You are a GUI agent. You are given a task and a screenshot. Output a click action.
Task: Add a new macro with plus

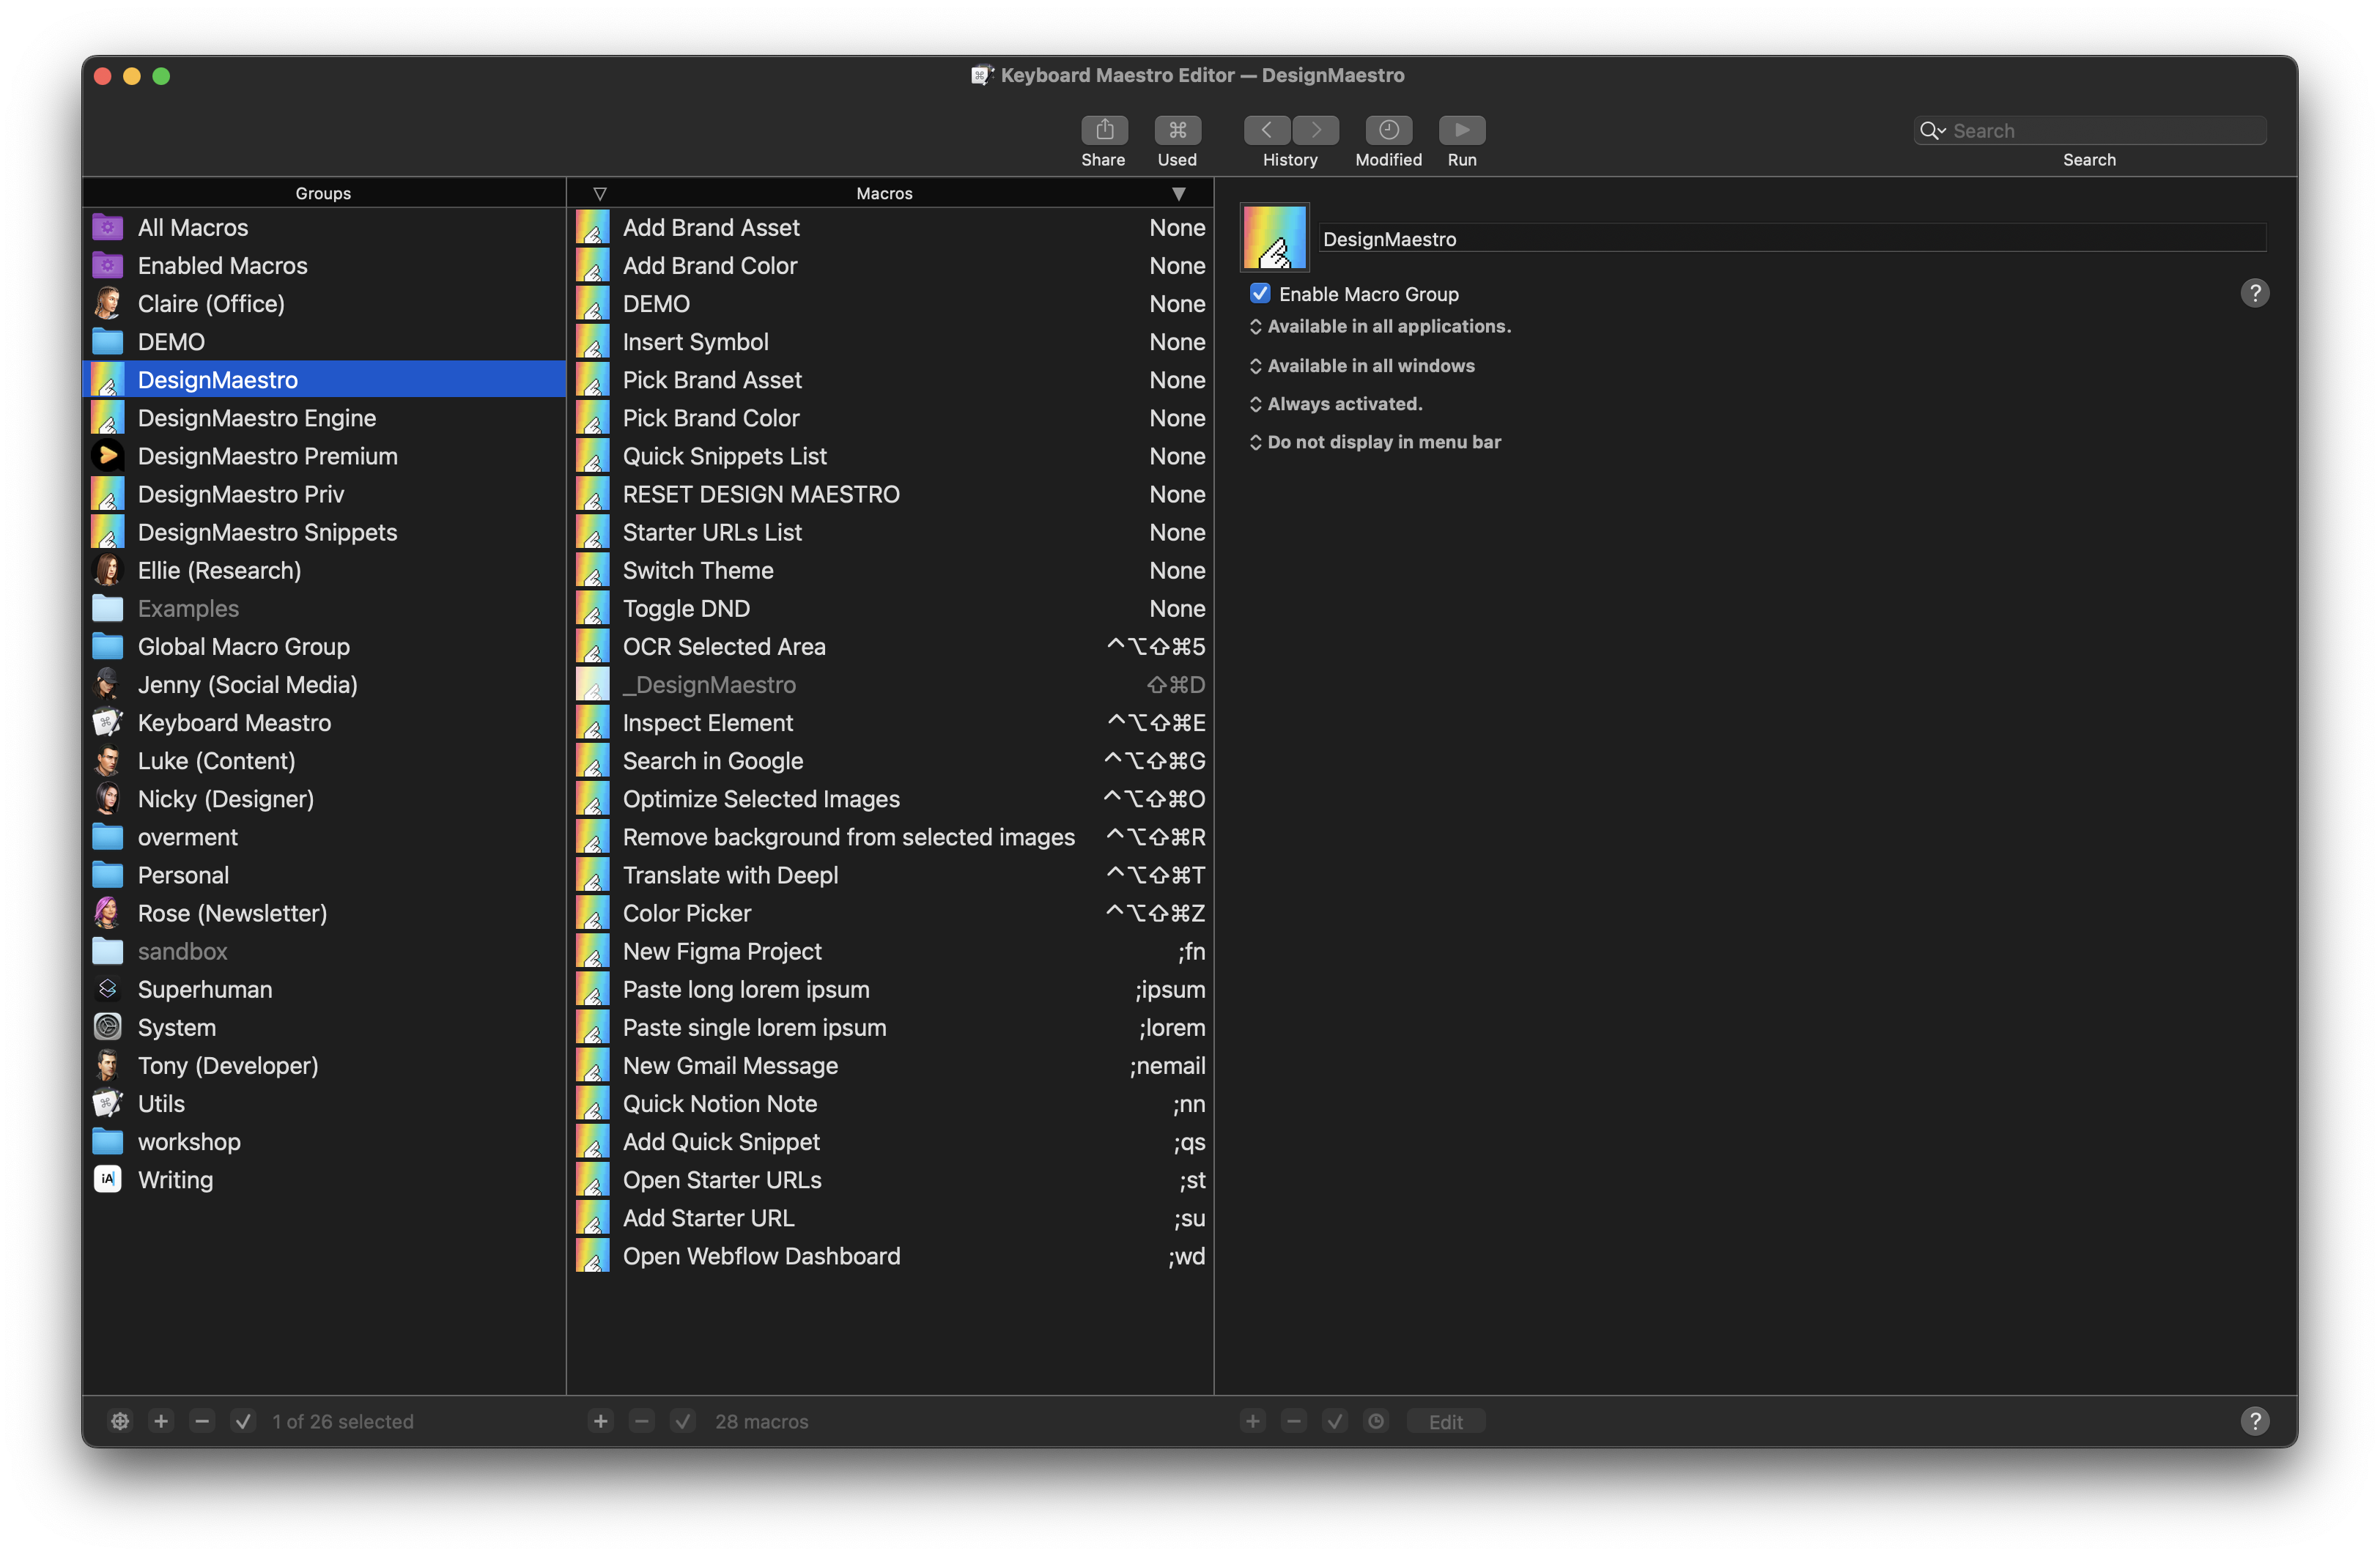click(600, 1421)
